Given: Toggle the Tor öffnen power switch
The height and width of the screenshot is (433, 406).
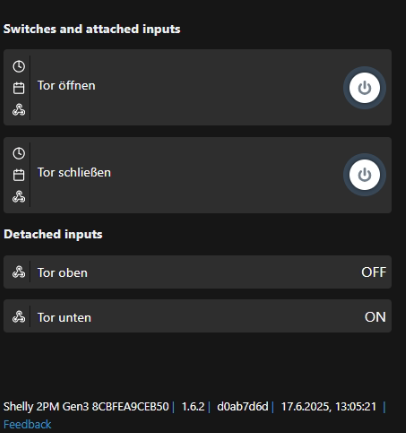Looking at the screenshot, I should [364, 88].
